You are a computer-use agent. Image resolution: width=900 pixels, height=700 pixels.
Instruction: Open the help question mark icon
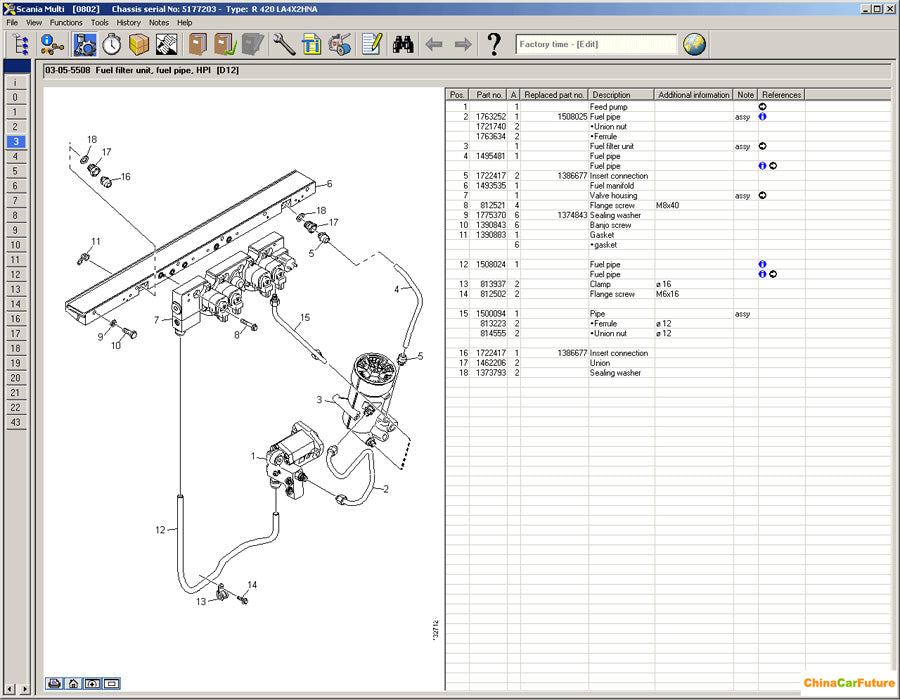[x=493, y=44]
